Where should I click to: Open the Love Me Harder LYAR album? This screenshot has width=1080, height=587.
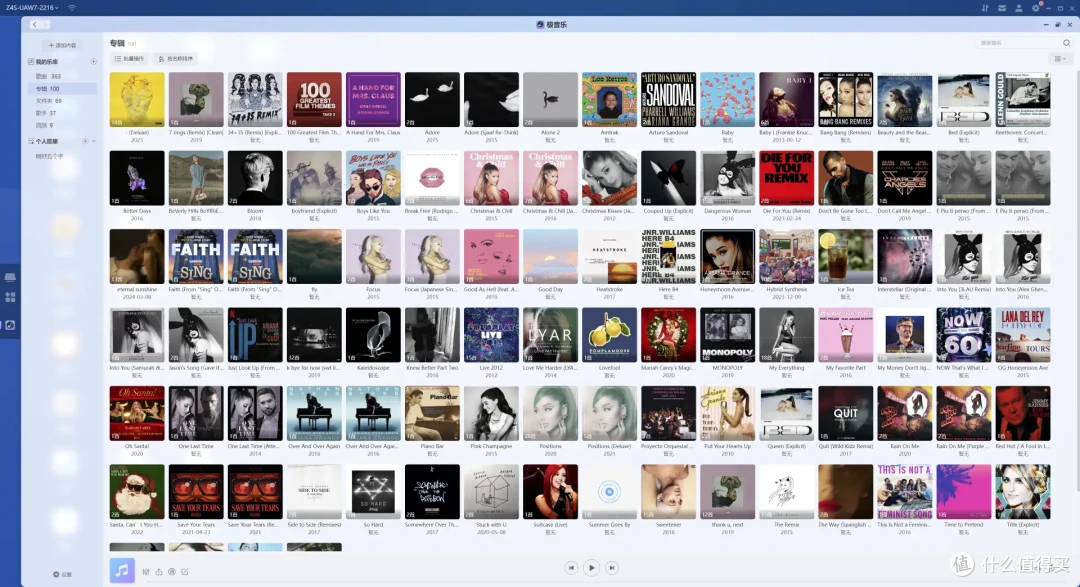[550, 335]
